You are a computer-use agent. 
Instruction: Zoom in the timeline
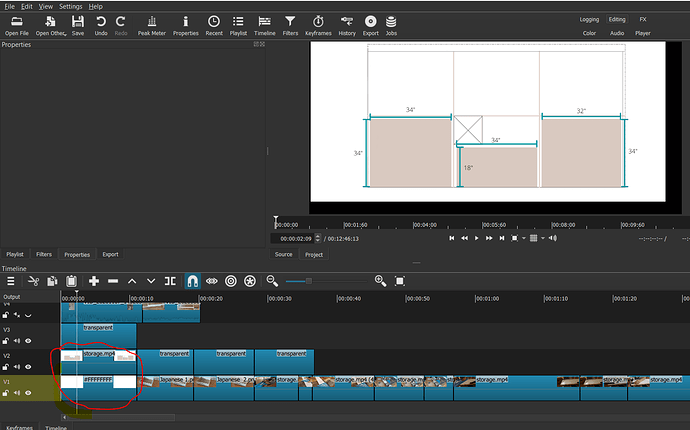pyautogui.click(x=381, y=281)
